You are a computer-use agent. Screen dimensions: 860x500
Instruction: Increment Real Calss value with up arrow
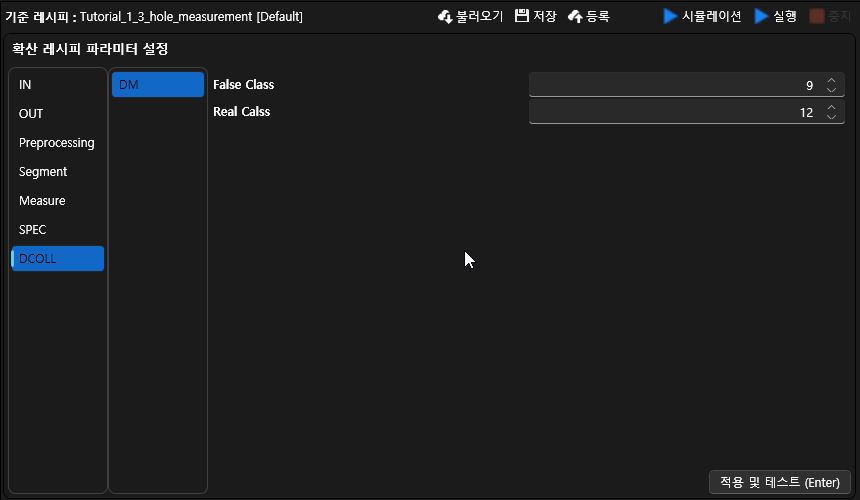click(x=831, y=107)
